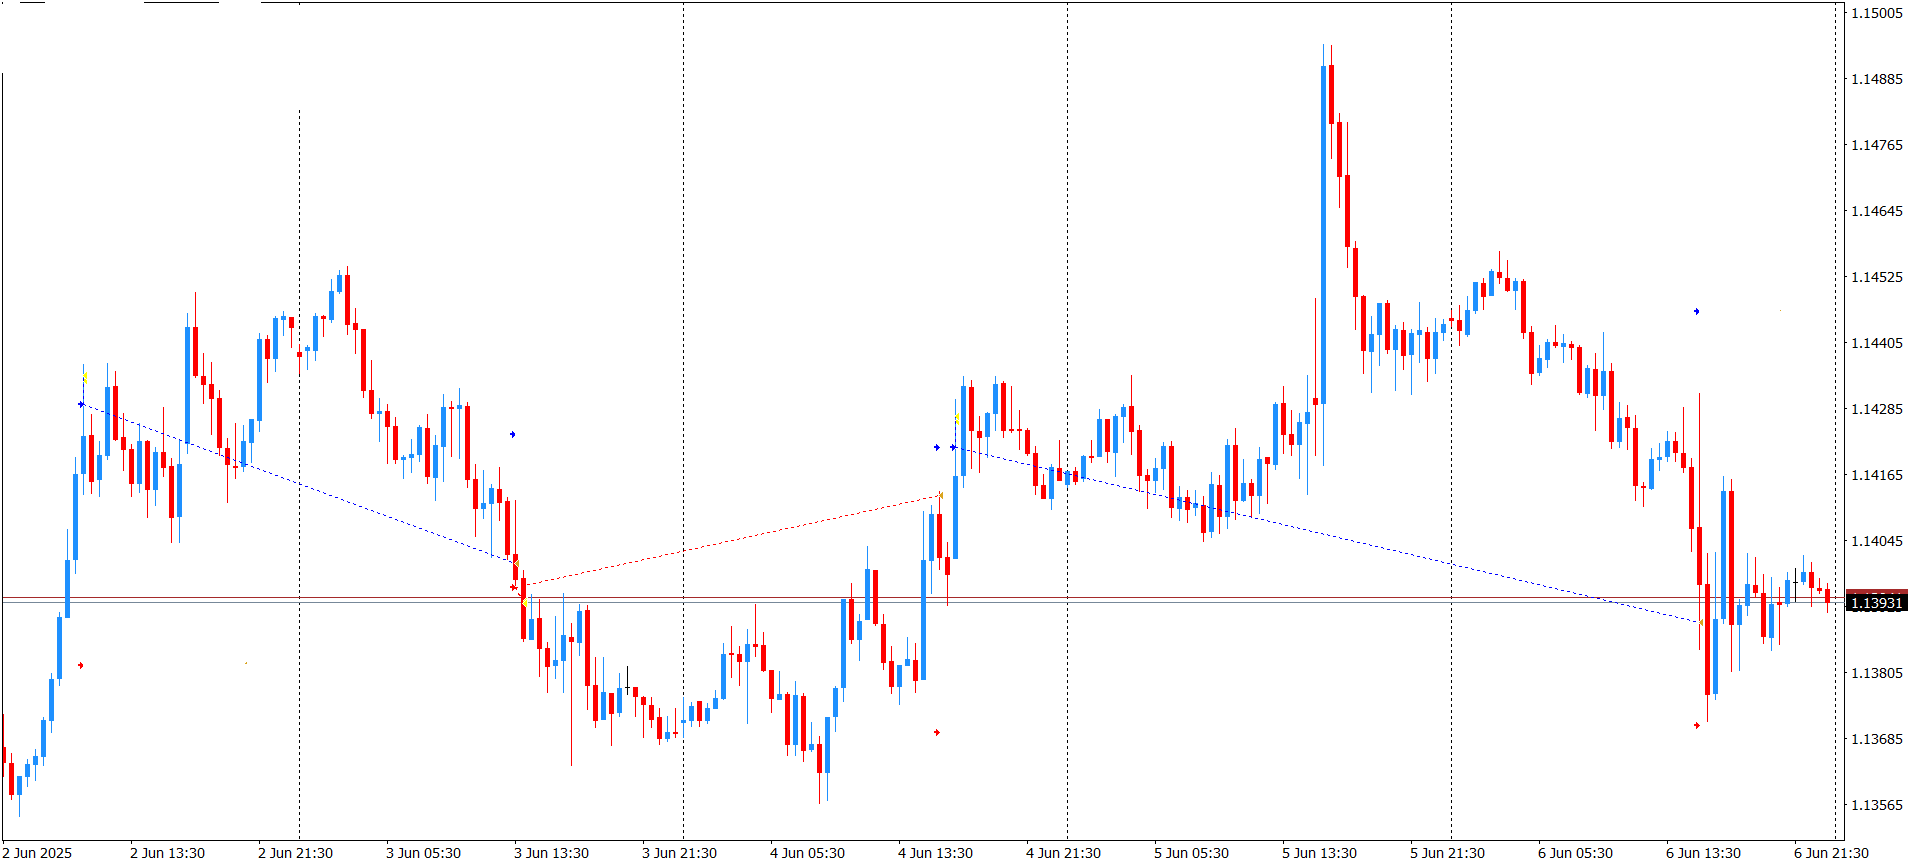Click the '4 Jun 21:30' time label

coord(1064,853)
